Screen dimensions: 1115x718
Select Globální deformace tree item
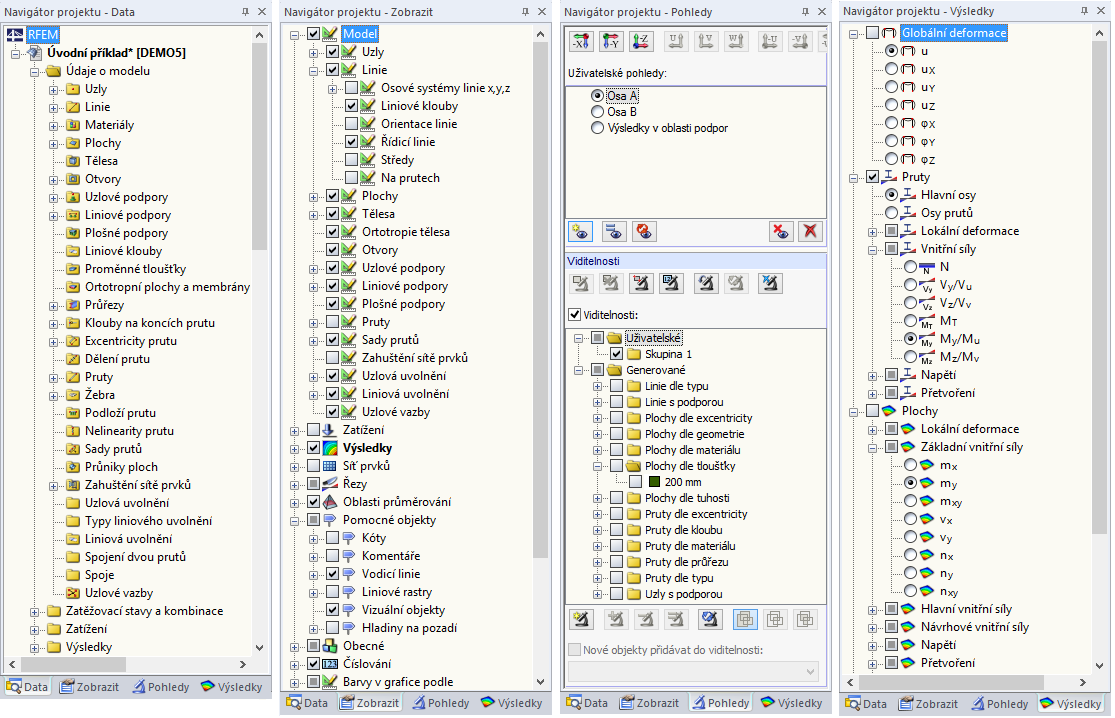954,33
